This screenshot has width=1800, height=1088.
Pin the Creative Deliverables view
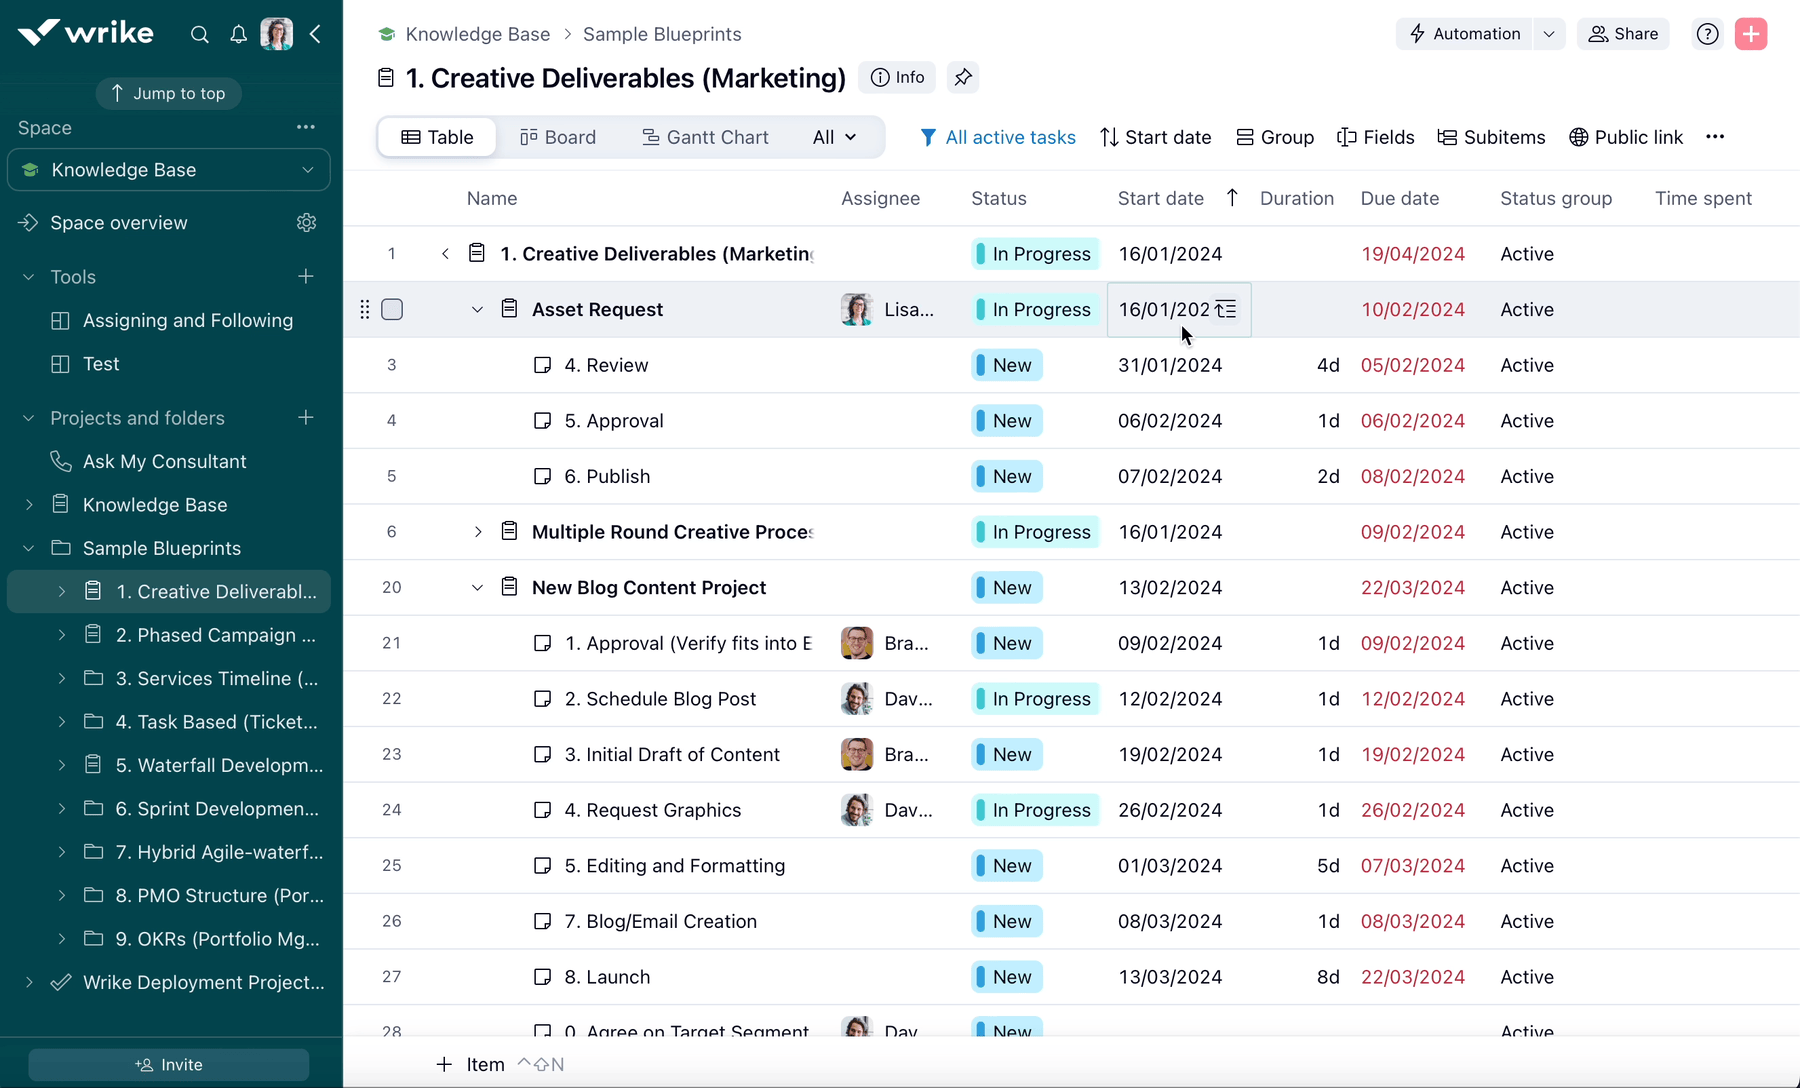[x=962, y=77]
